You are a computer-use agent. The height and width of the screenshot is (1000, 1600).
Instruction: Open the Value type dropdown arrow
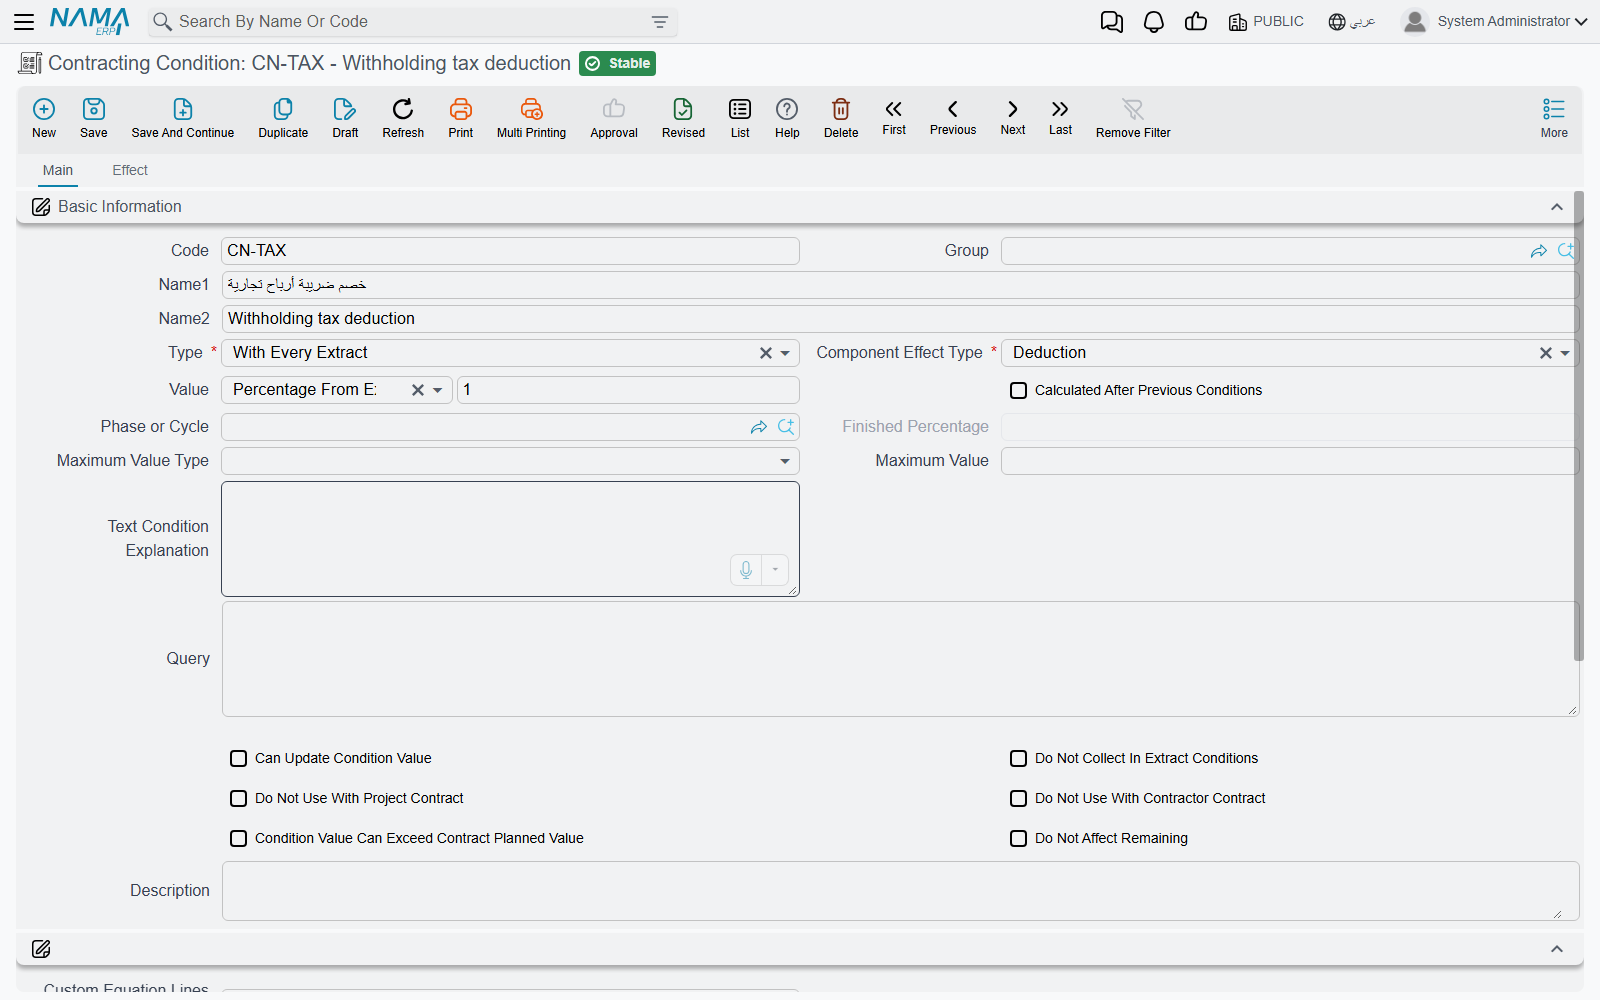[x=437, y=390]
